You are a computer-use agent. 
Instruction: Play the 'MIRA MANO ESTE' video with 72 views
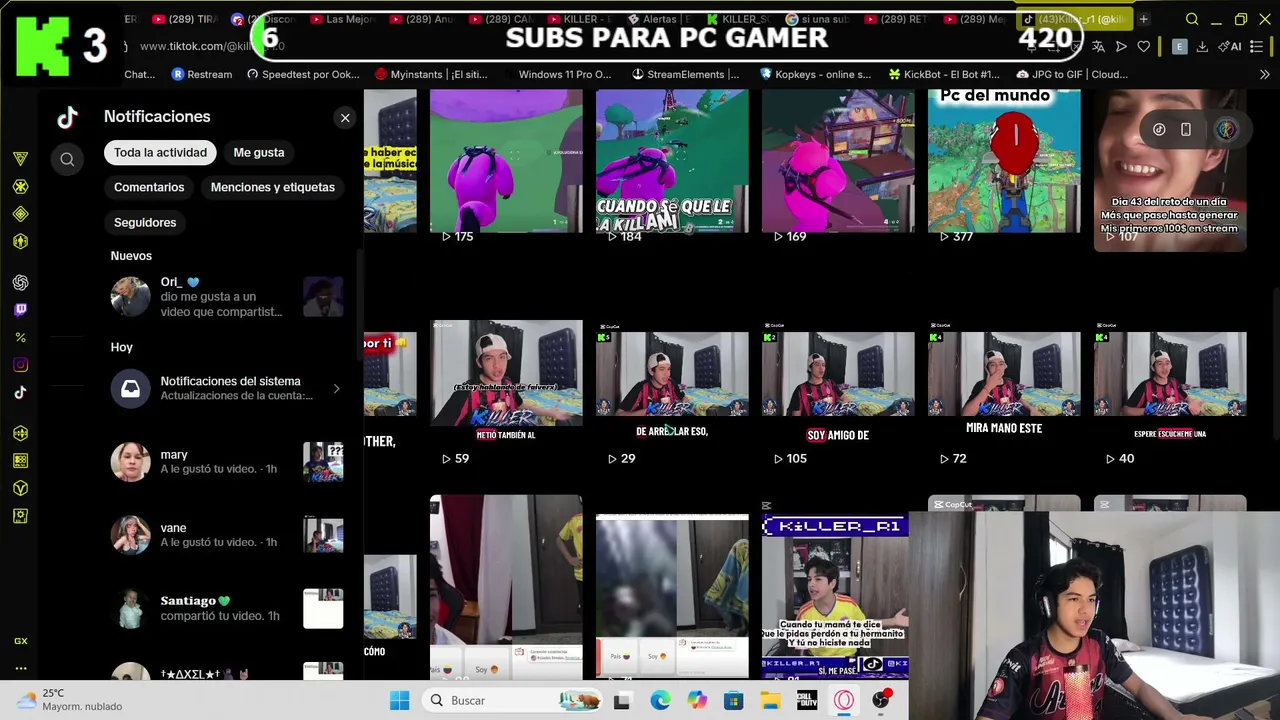[x=1004, y=394]
